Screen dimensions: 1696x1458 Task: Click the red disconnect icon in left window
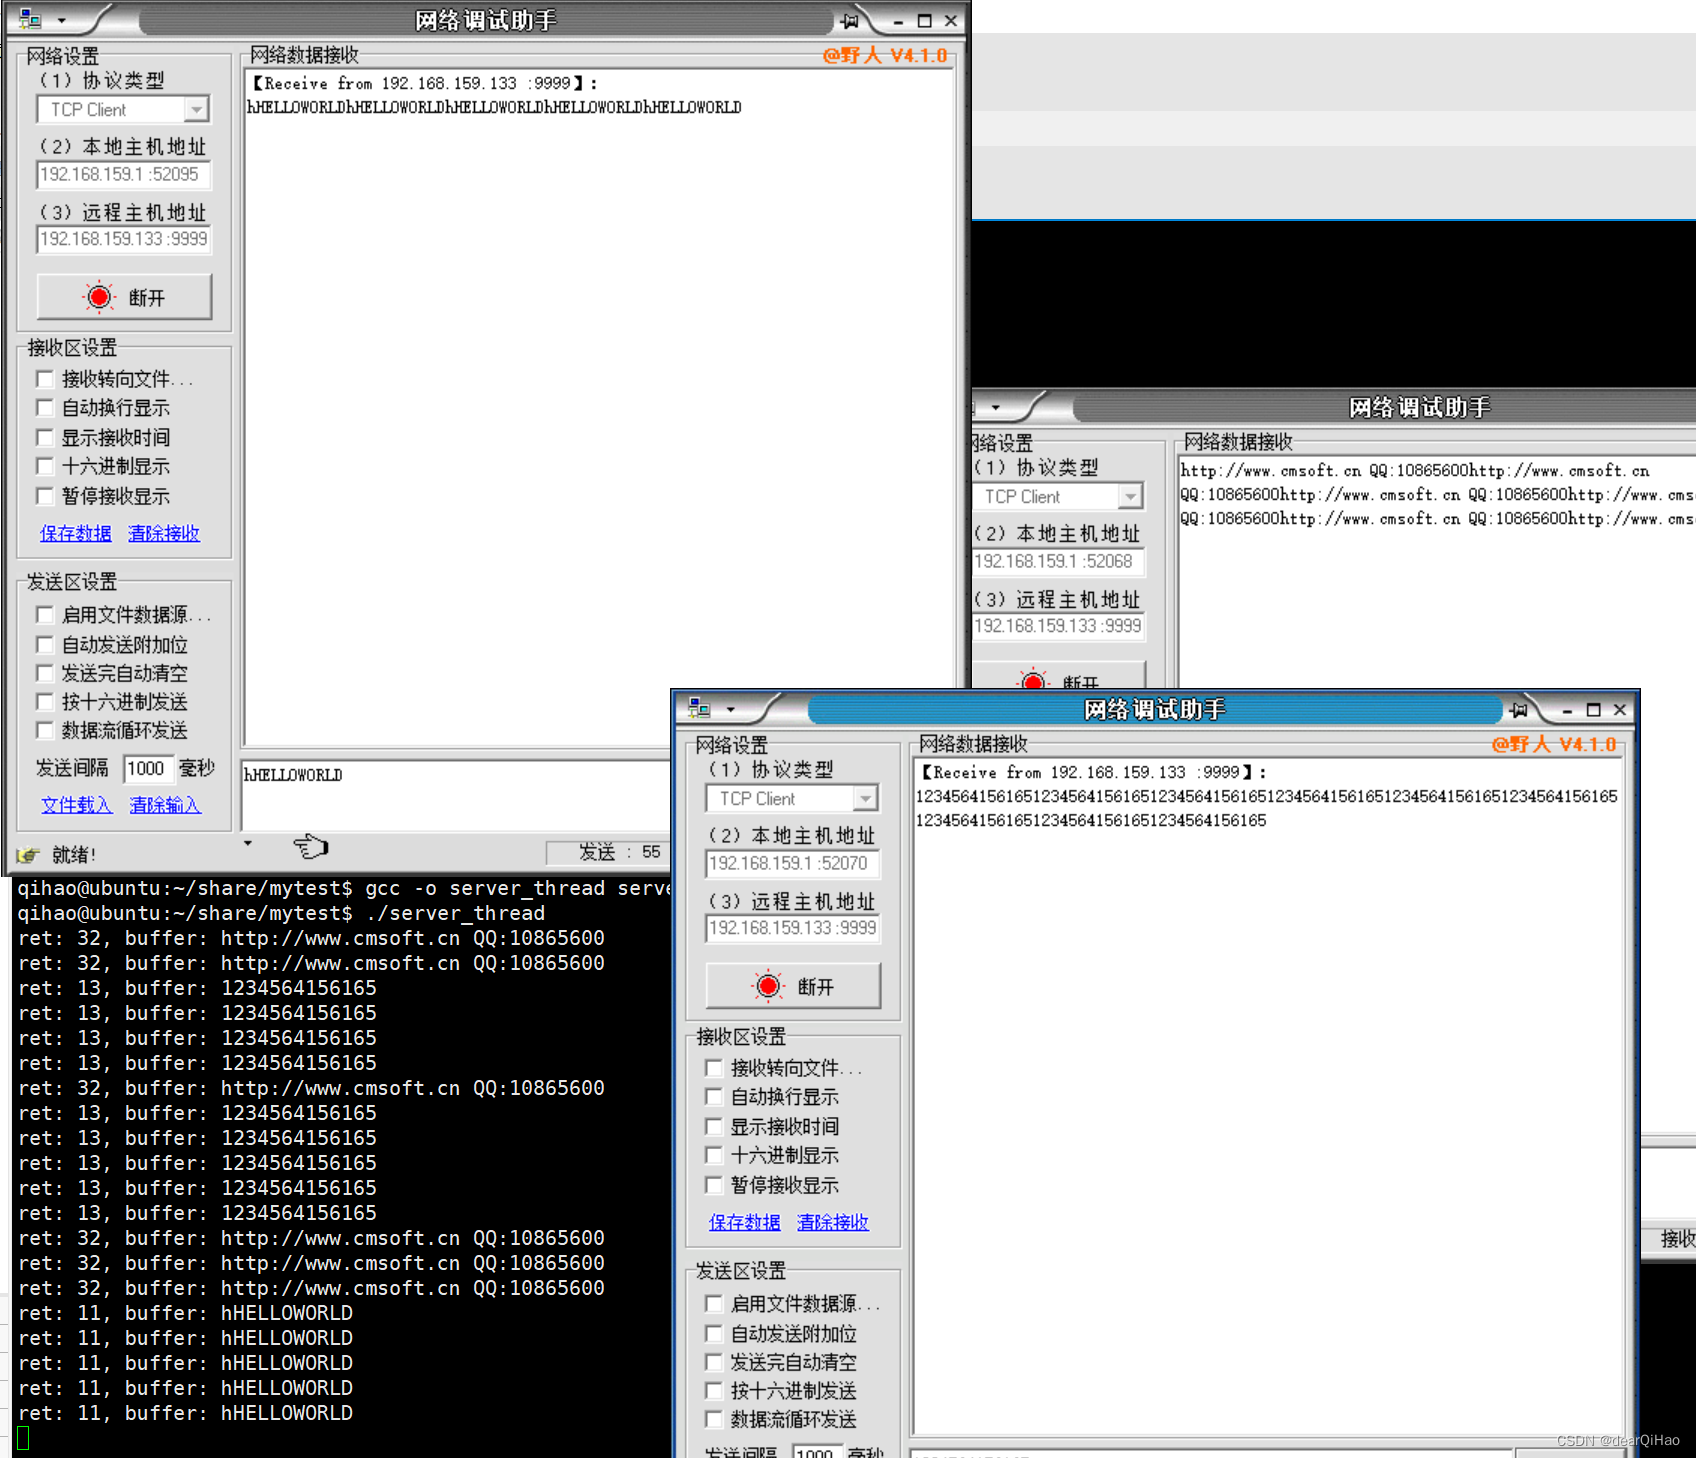click(x=99, y=297)
